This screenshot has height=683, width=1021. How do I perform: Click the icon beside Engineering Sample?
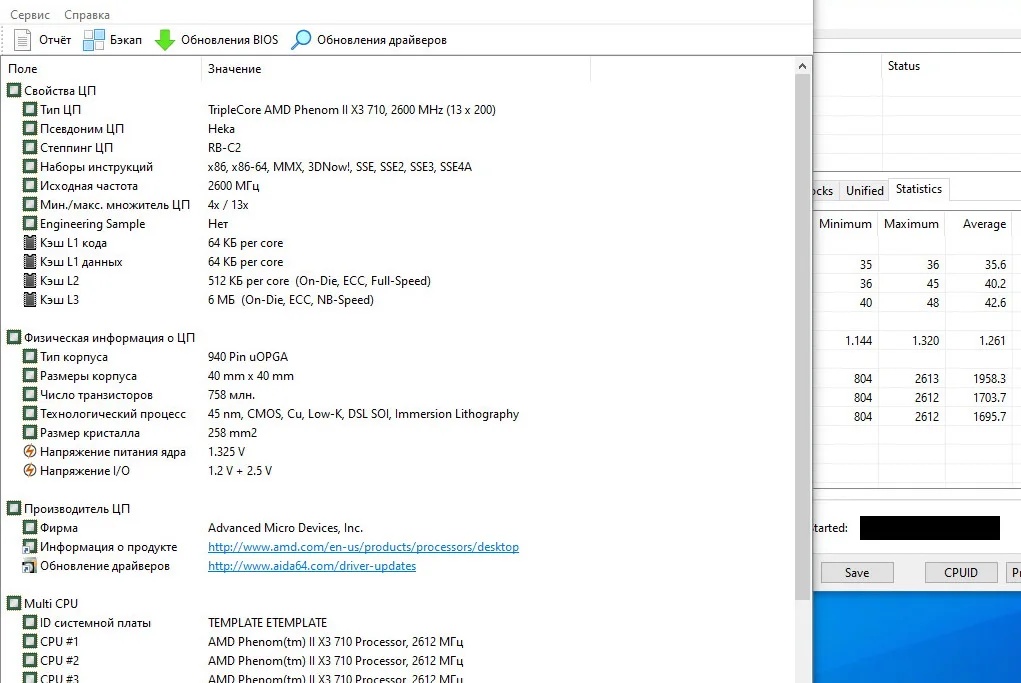30,223
